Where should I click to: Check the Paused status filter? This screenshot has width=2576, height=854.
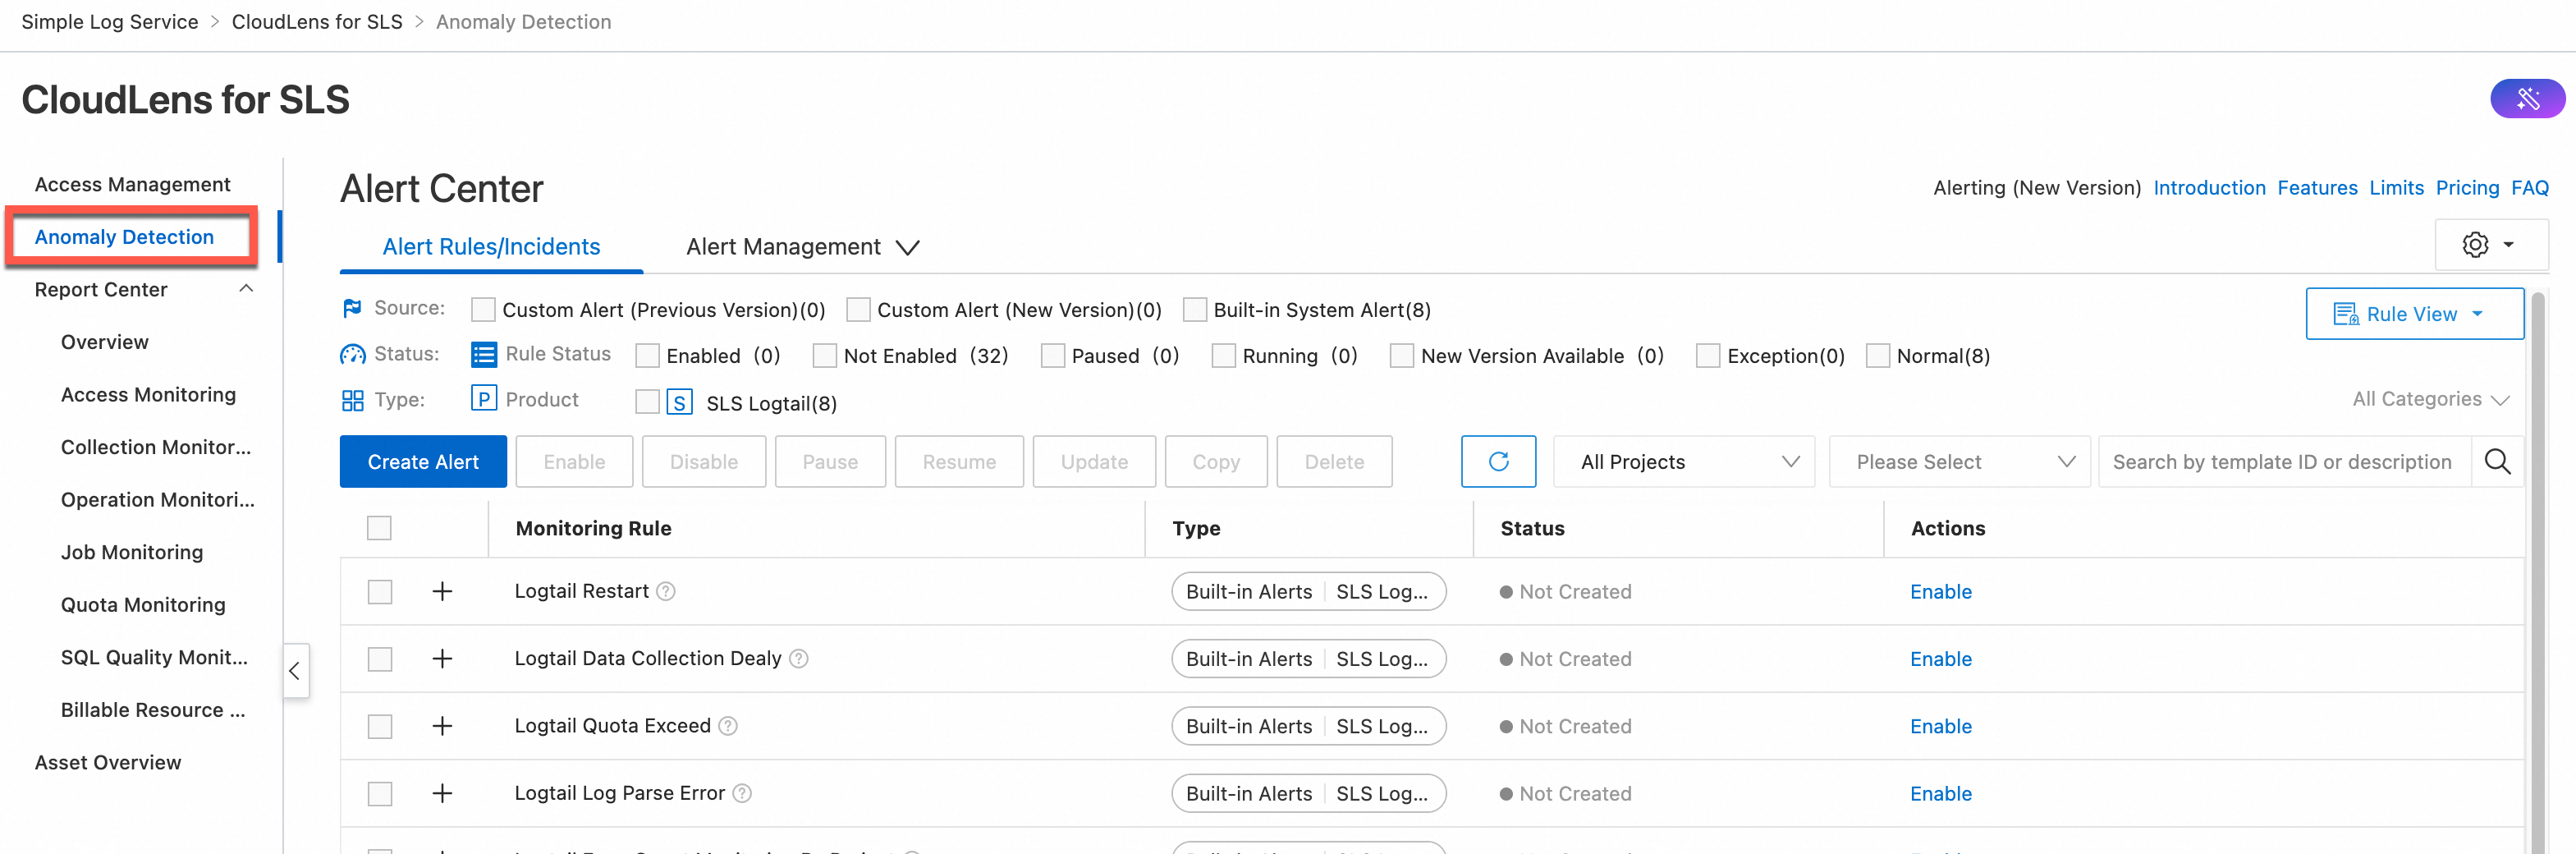1052,356
